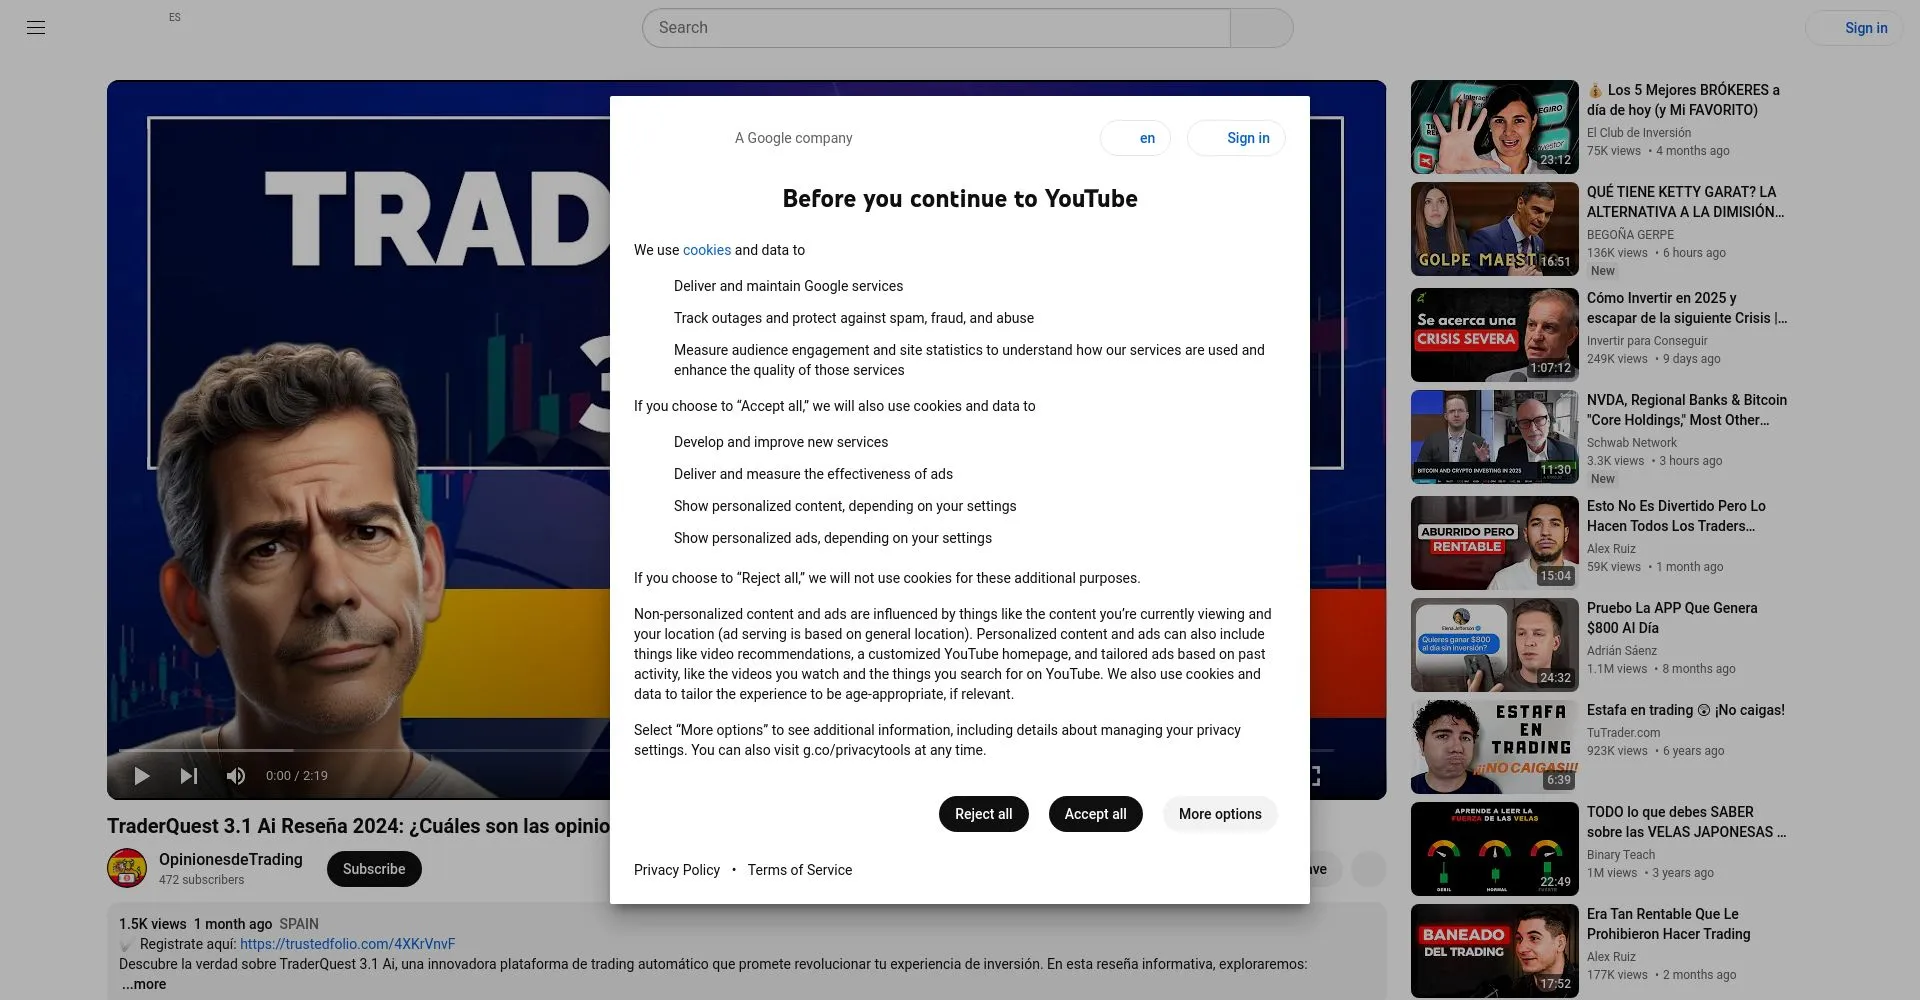Open Japanese candles gauges thumbnail
The height and width of the screenshot is (1000, 1920).
click(1495, 849)
